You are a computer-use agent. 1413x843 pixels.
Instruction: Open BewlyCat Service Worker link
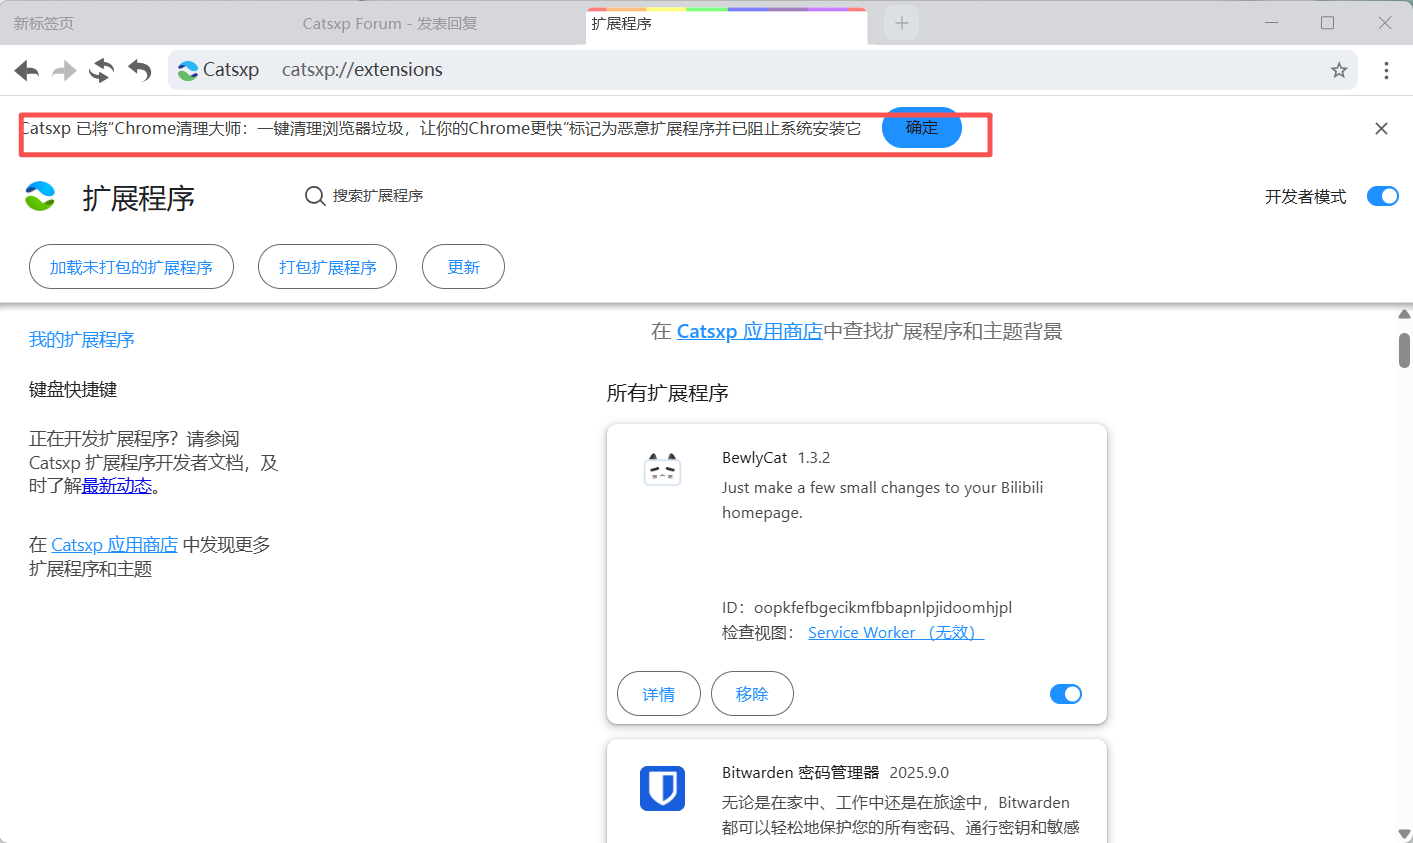coord(895,633)
